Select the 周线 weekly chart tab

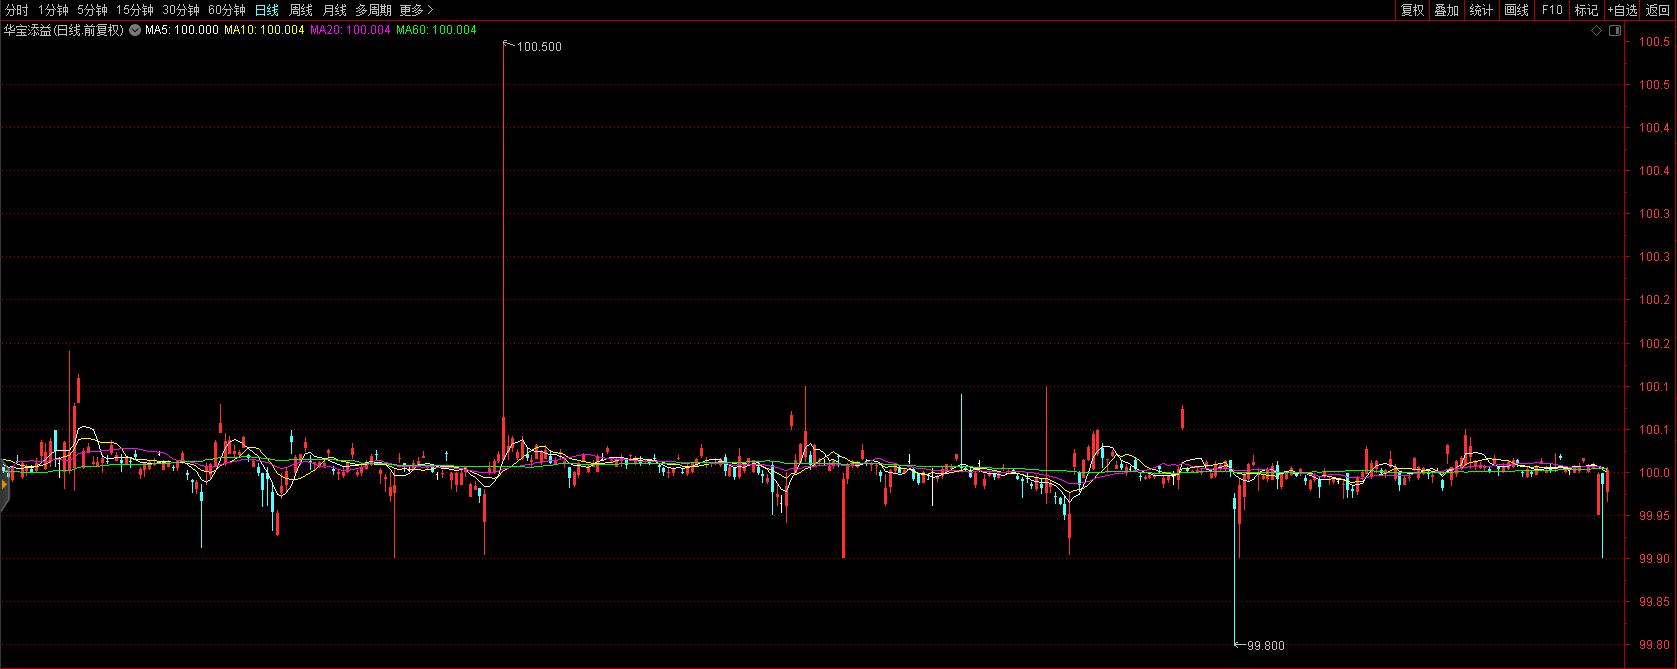(301, 10)
